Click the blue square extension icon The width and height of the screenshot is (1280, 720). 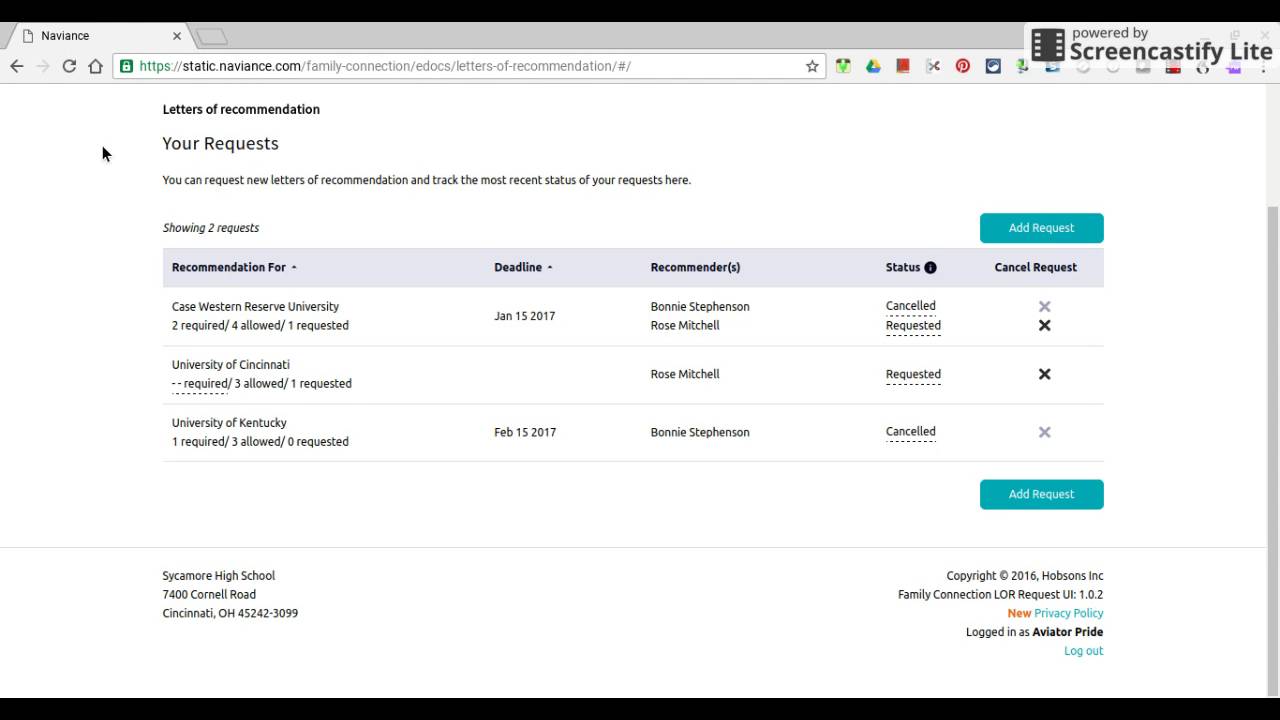993,66
